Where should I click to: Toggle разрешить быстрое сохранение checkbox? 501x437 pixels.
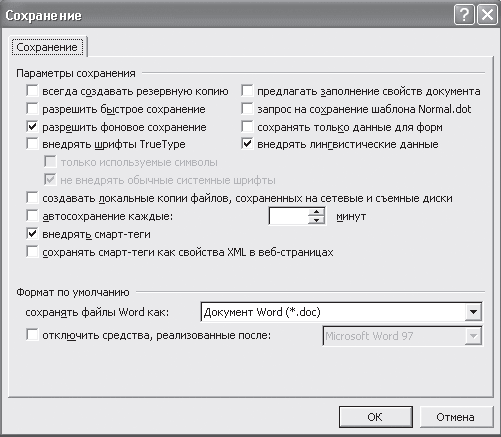point(32,108)
